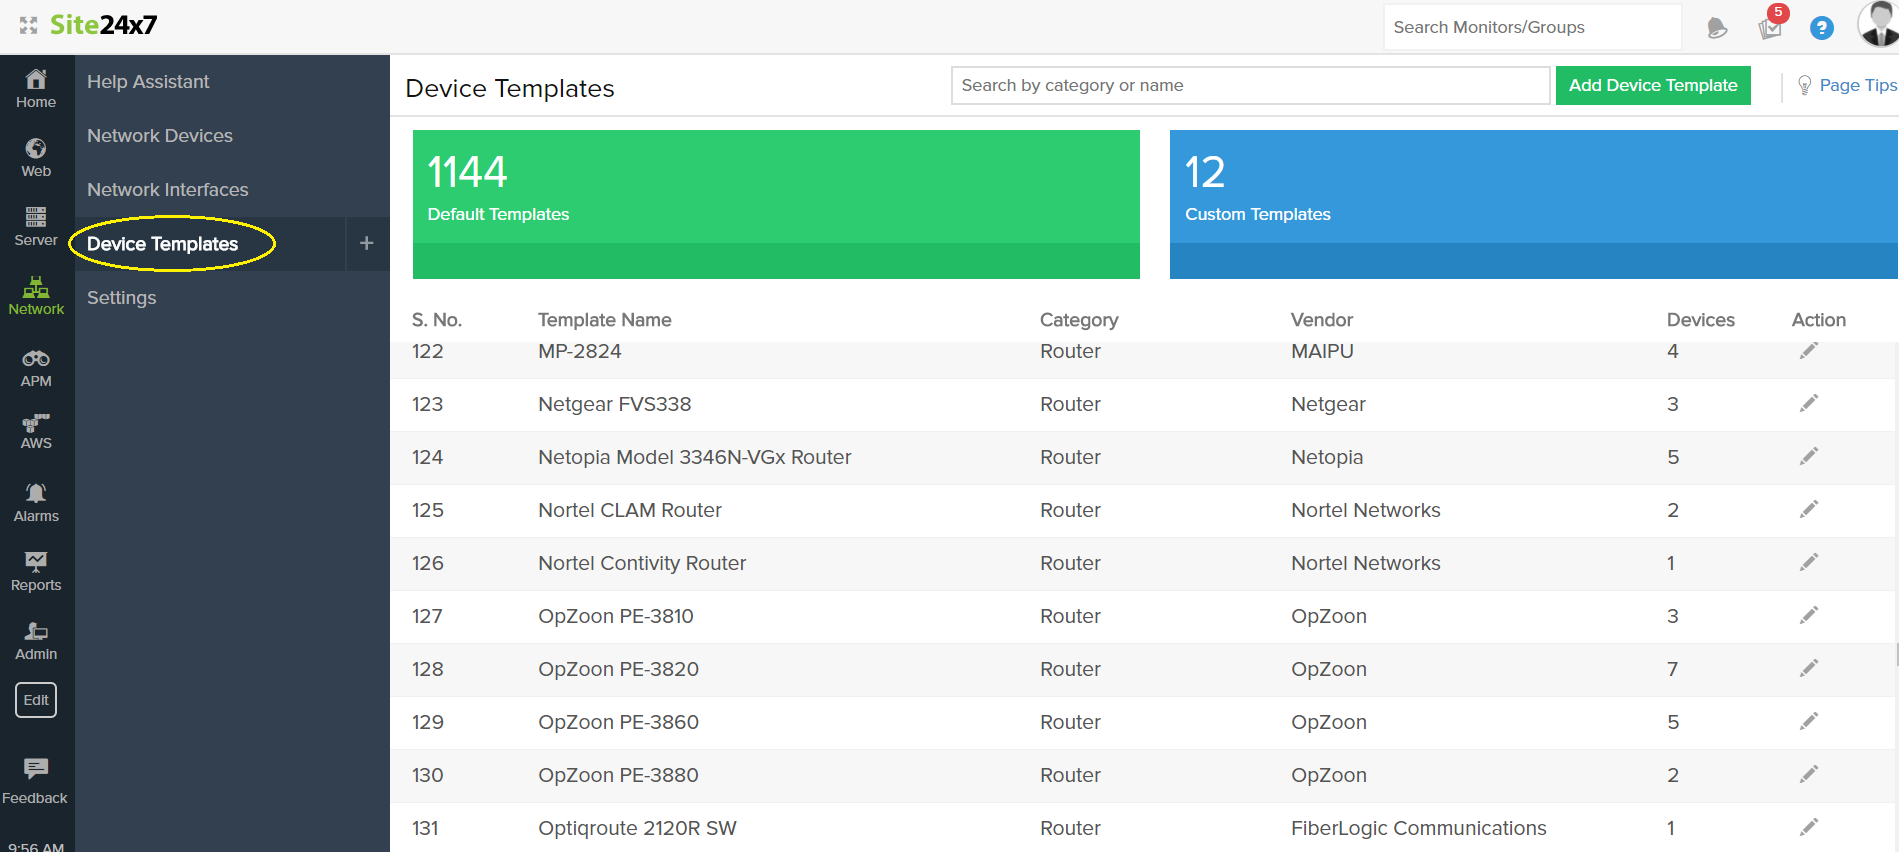Viewport: 1899px width, 852px height.
Task: Edit the Netgear FVS338 template
Action: pos(1809,403)
